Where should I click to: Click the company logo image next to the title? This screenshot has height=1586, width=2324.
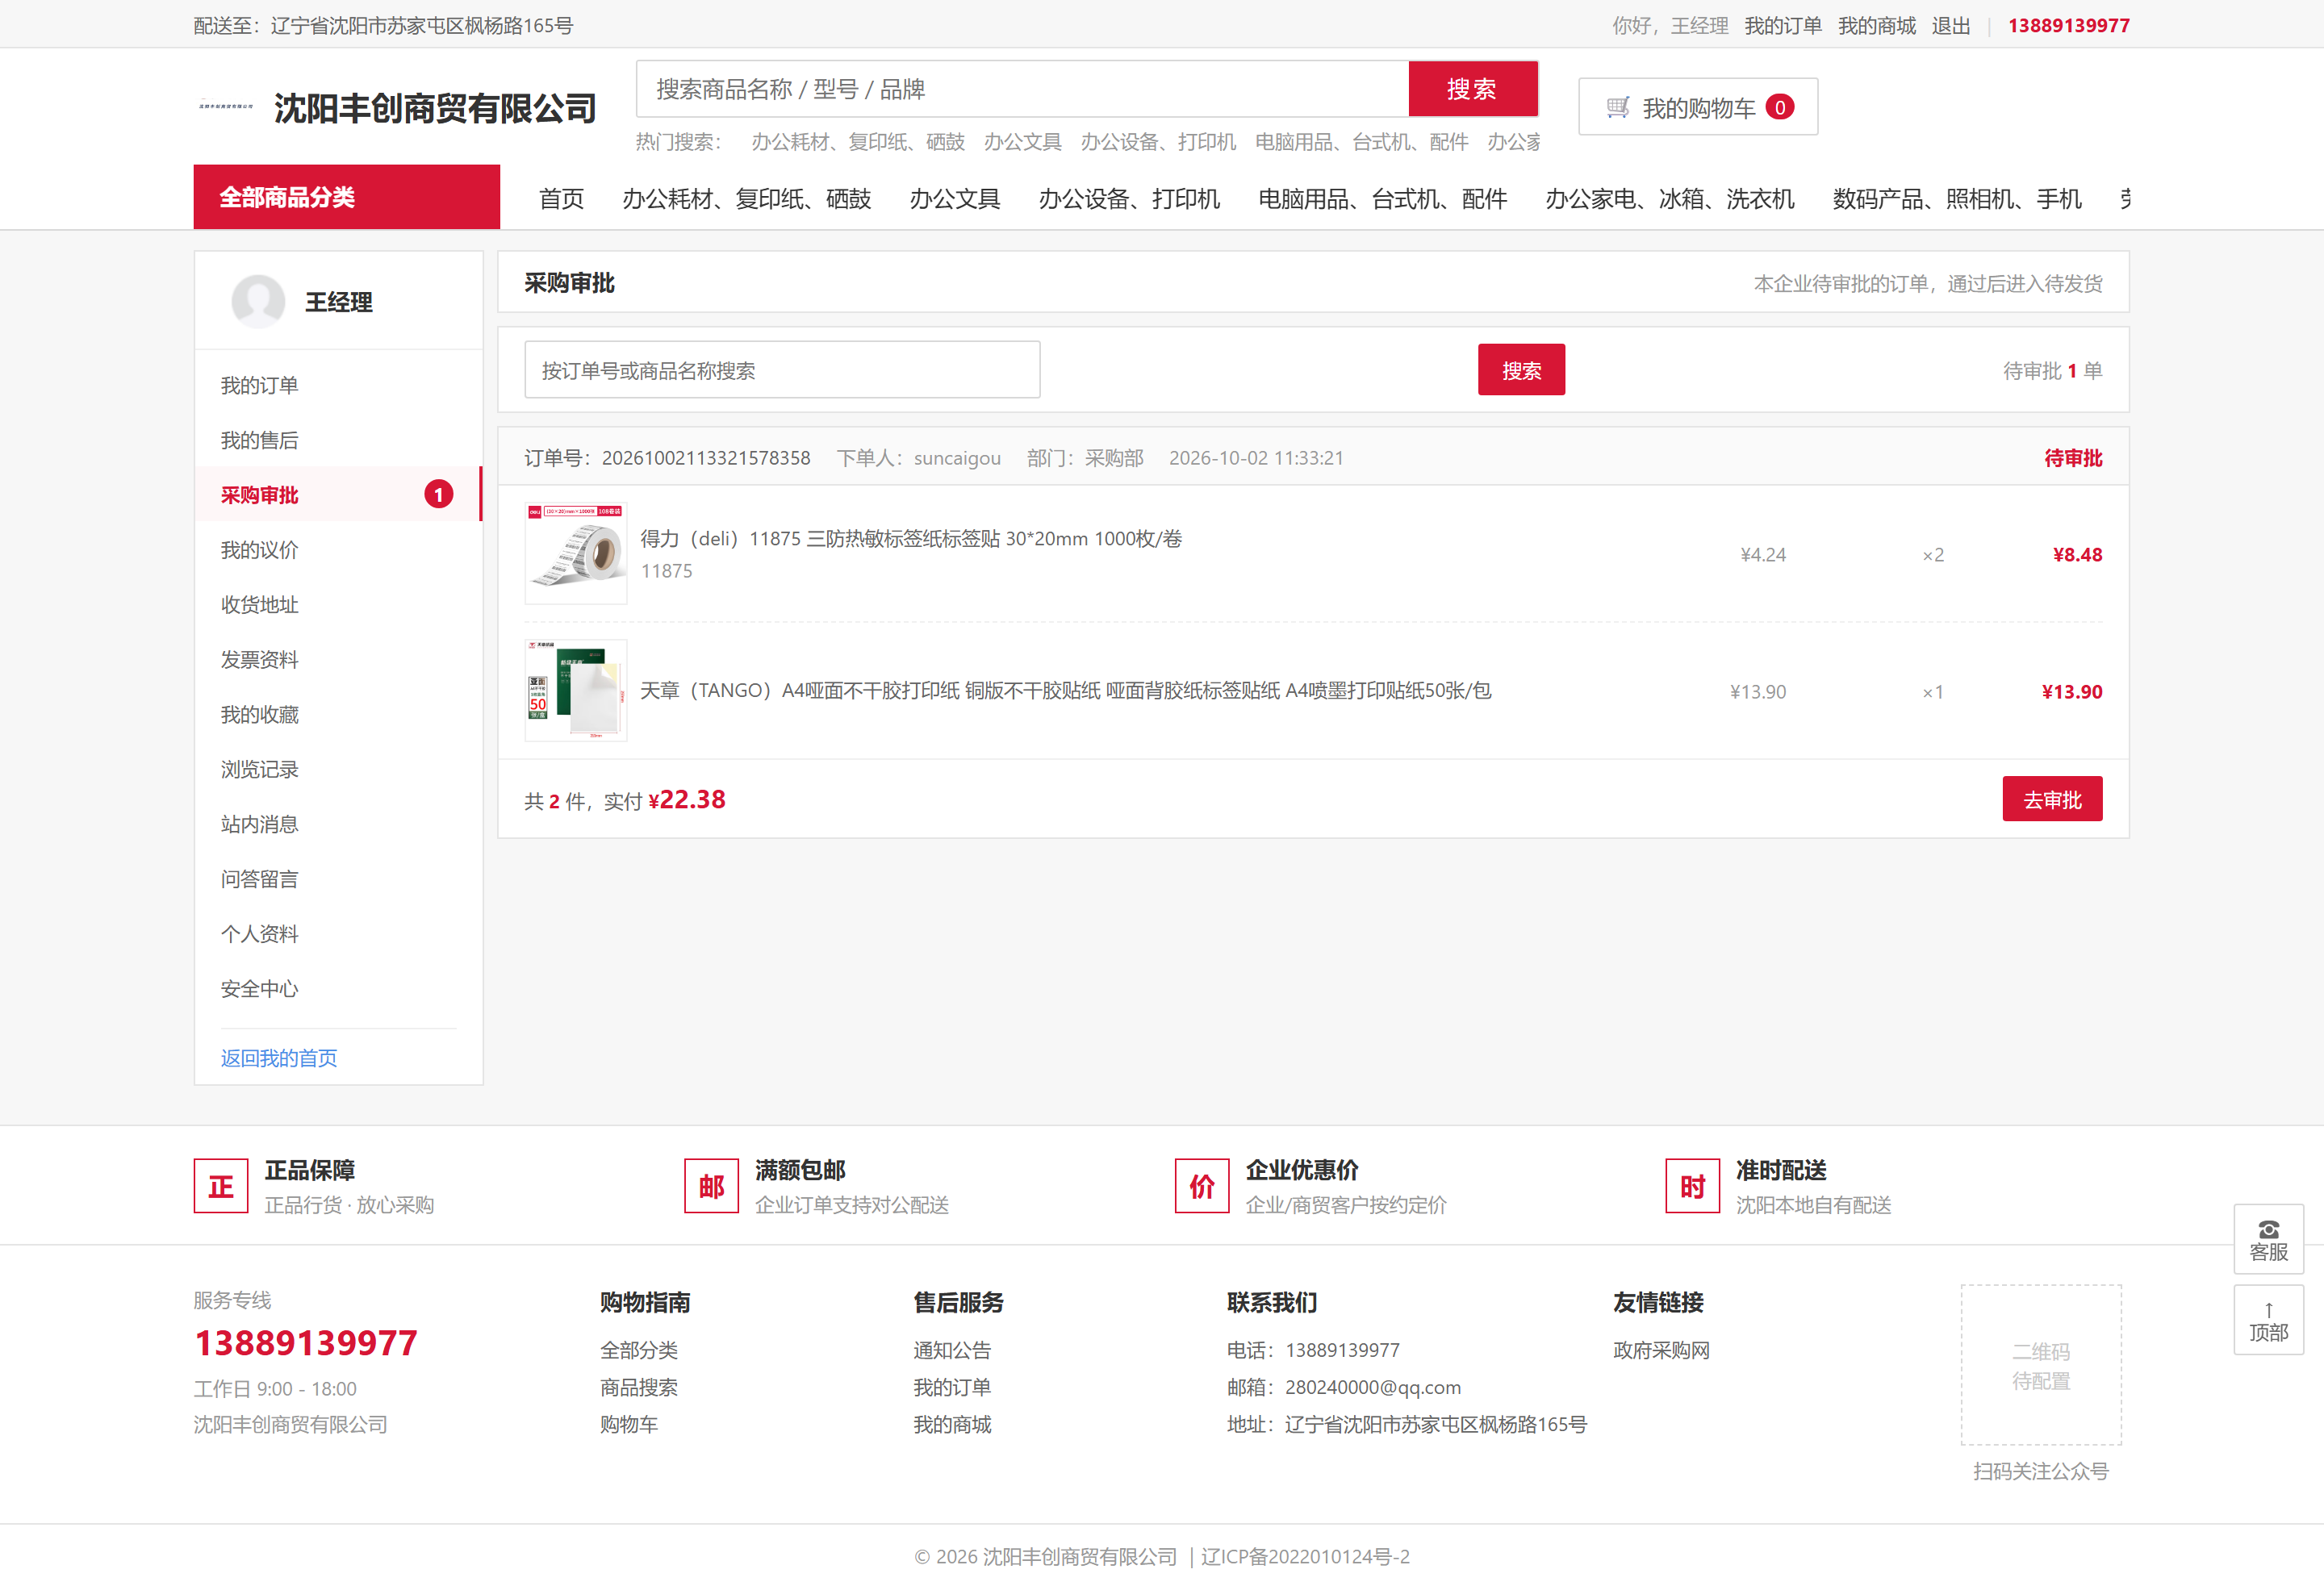[x=226, y=106]
